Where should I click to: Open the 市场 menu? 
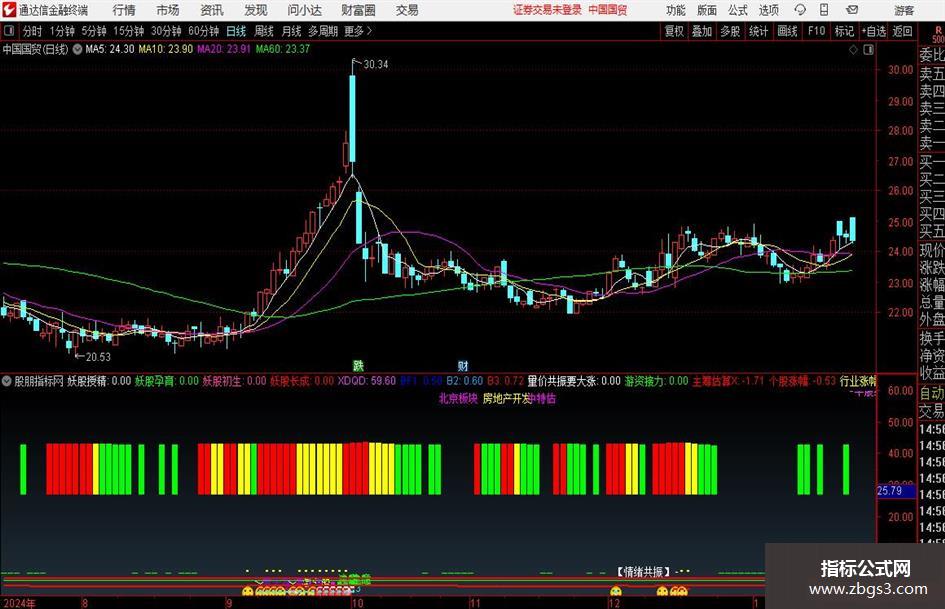[x=168, y=10]
